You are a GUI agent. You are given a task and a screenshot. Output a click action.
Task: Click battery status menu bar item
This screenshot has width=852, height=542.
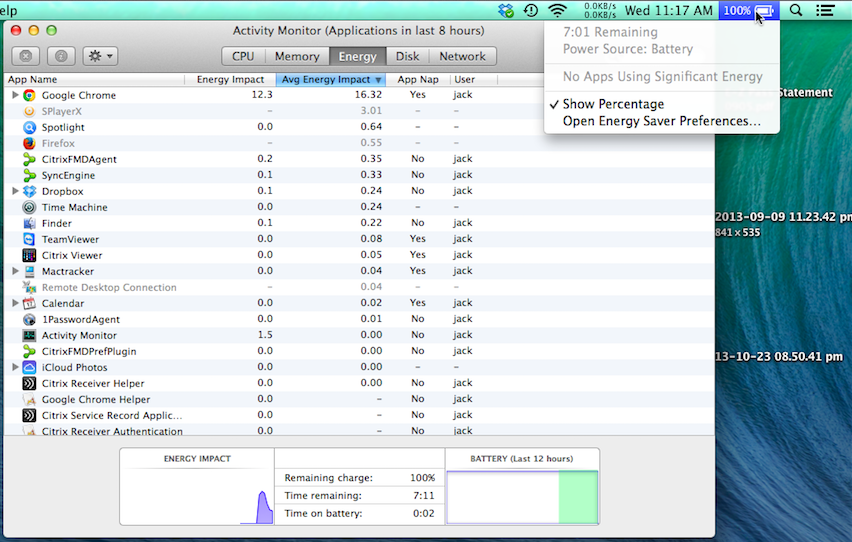(x=749, y=10)
